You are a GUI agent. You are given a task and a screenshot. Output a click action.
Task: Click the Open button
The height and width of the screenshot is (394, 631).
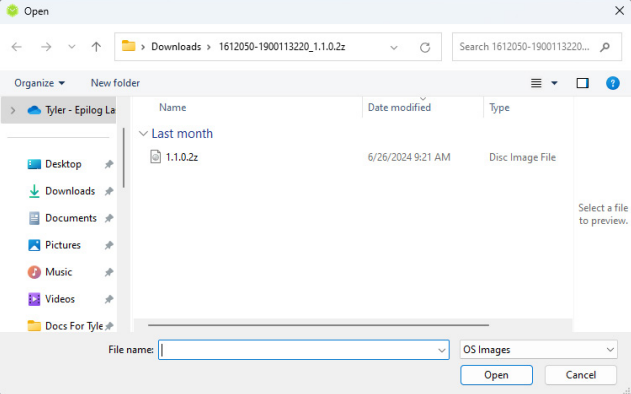coord(497,375)
